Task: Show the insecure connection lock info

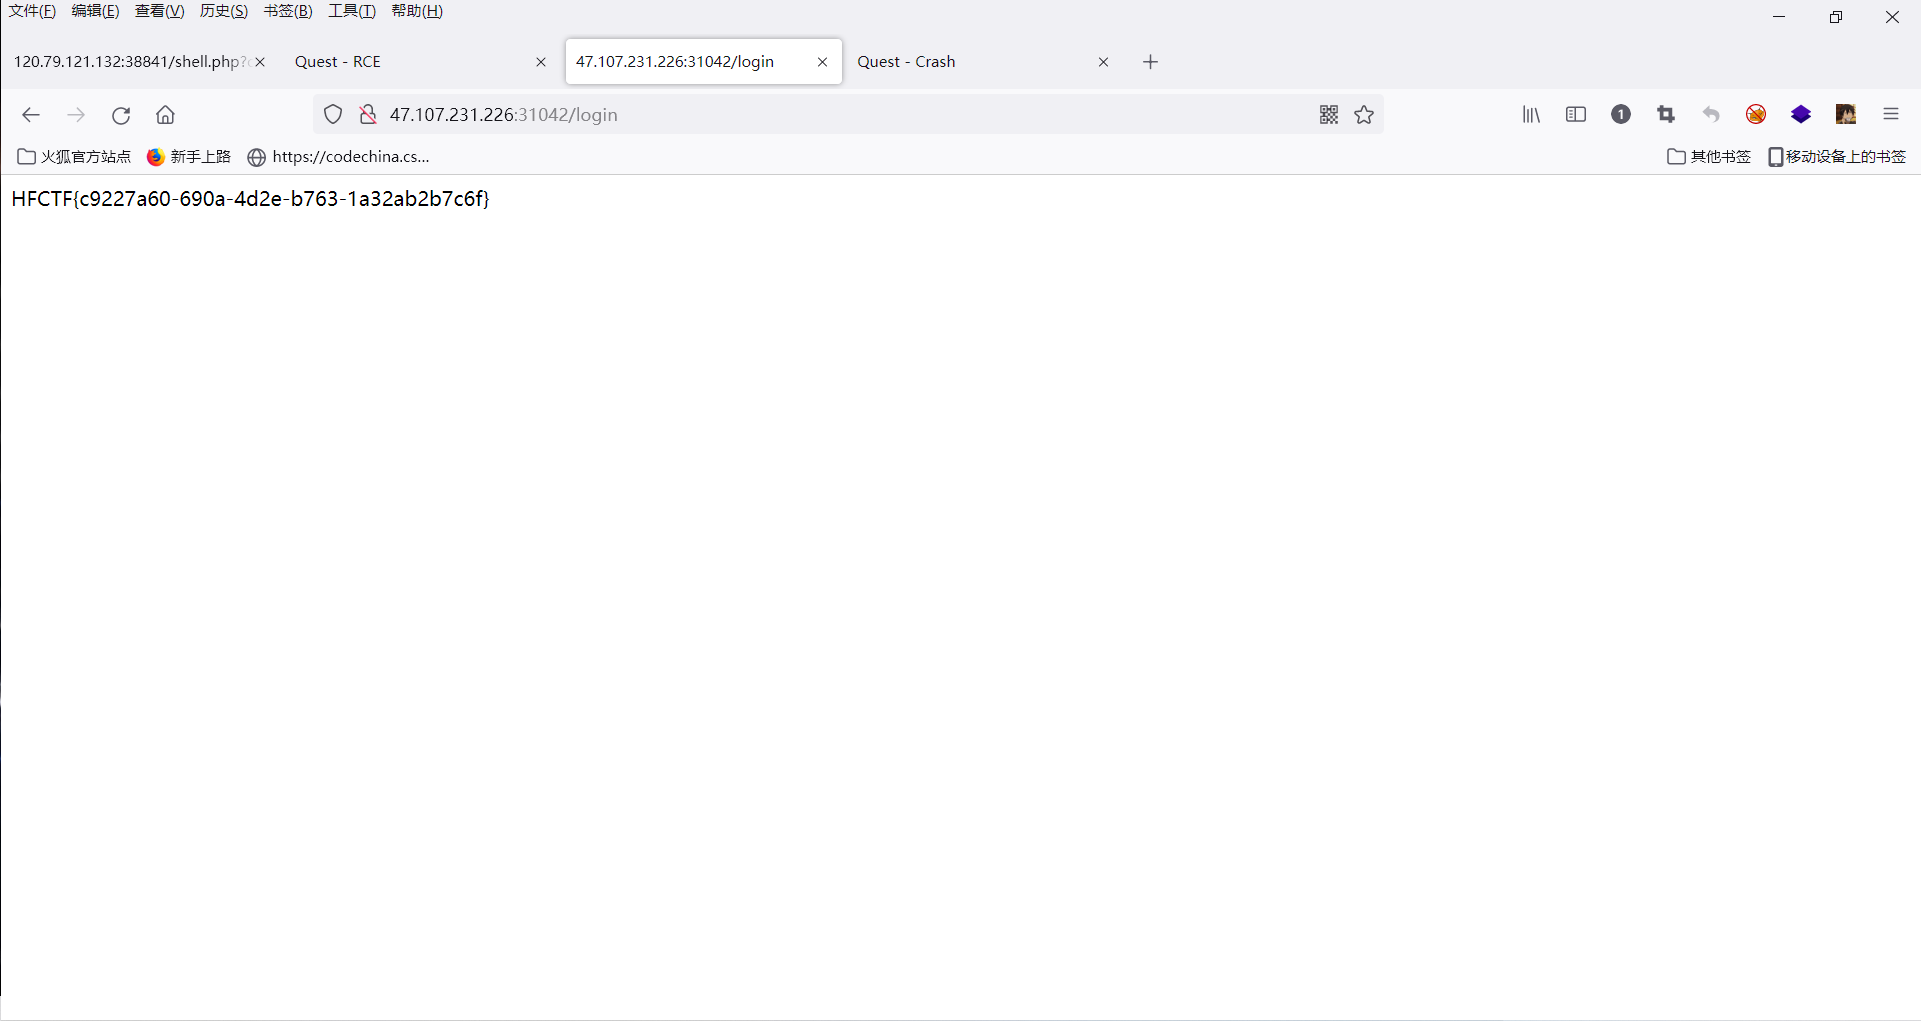Action: 368,115
